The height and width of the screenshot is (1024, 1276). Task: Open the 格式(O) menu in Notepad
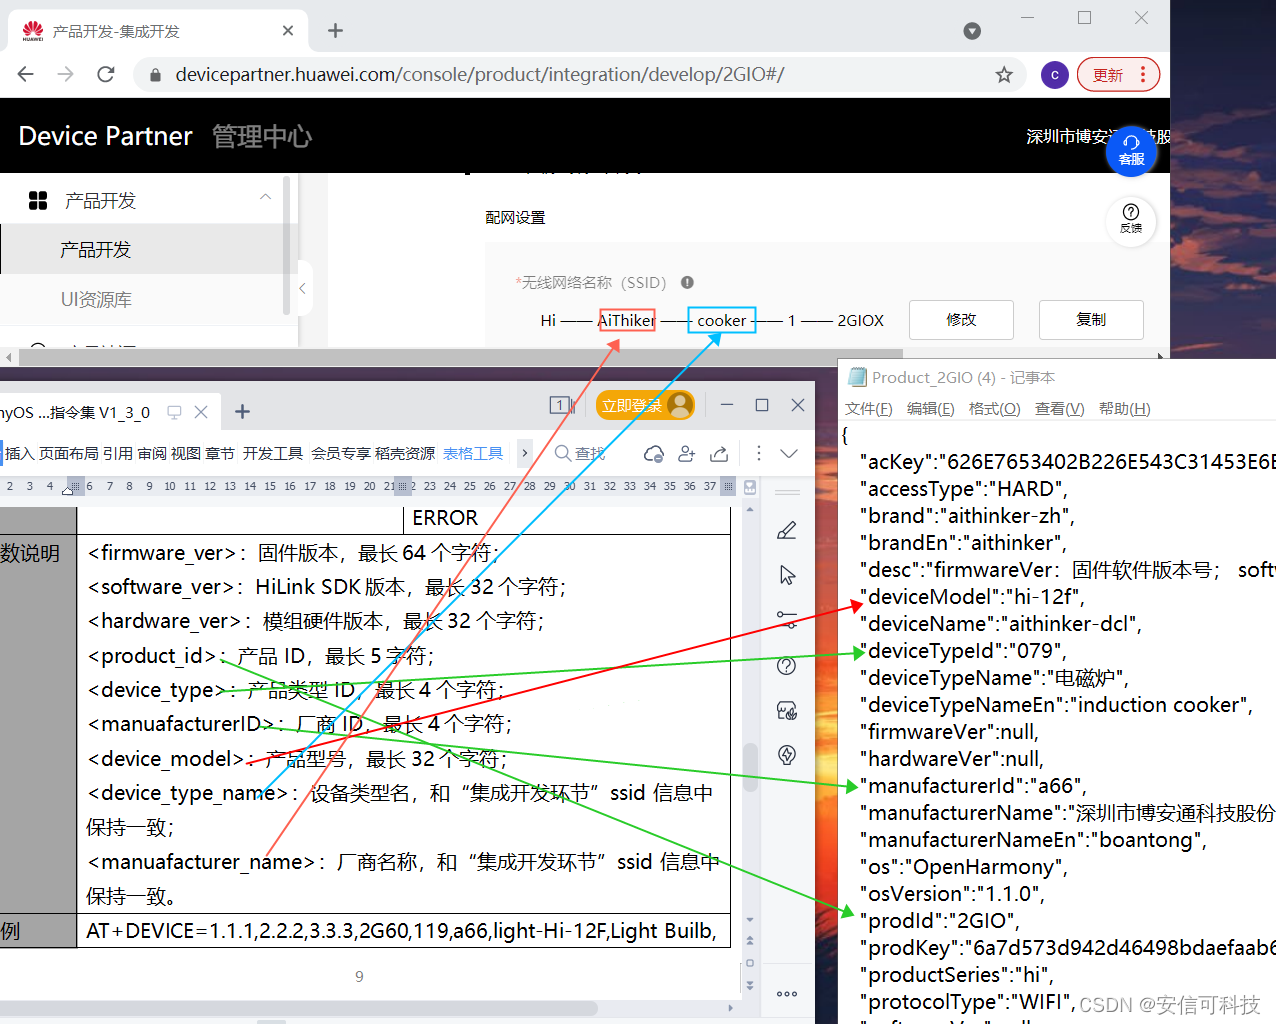point(994,409)
